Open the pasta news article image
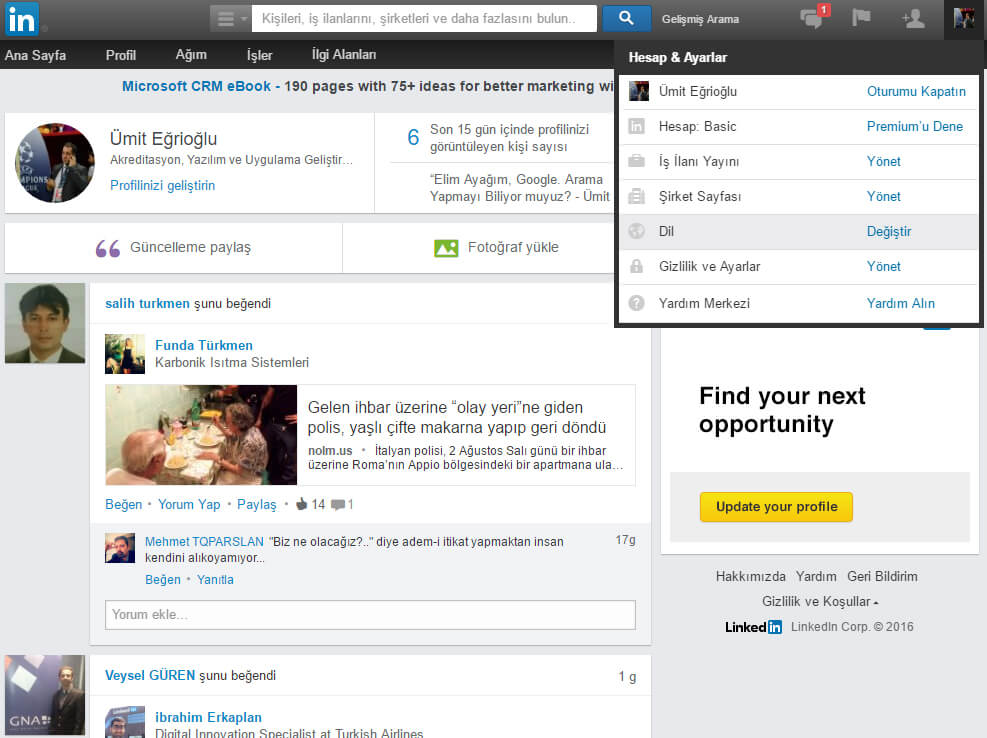This screenshot has height=738, width=987. [201, 435]
